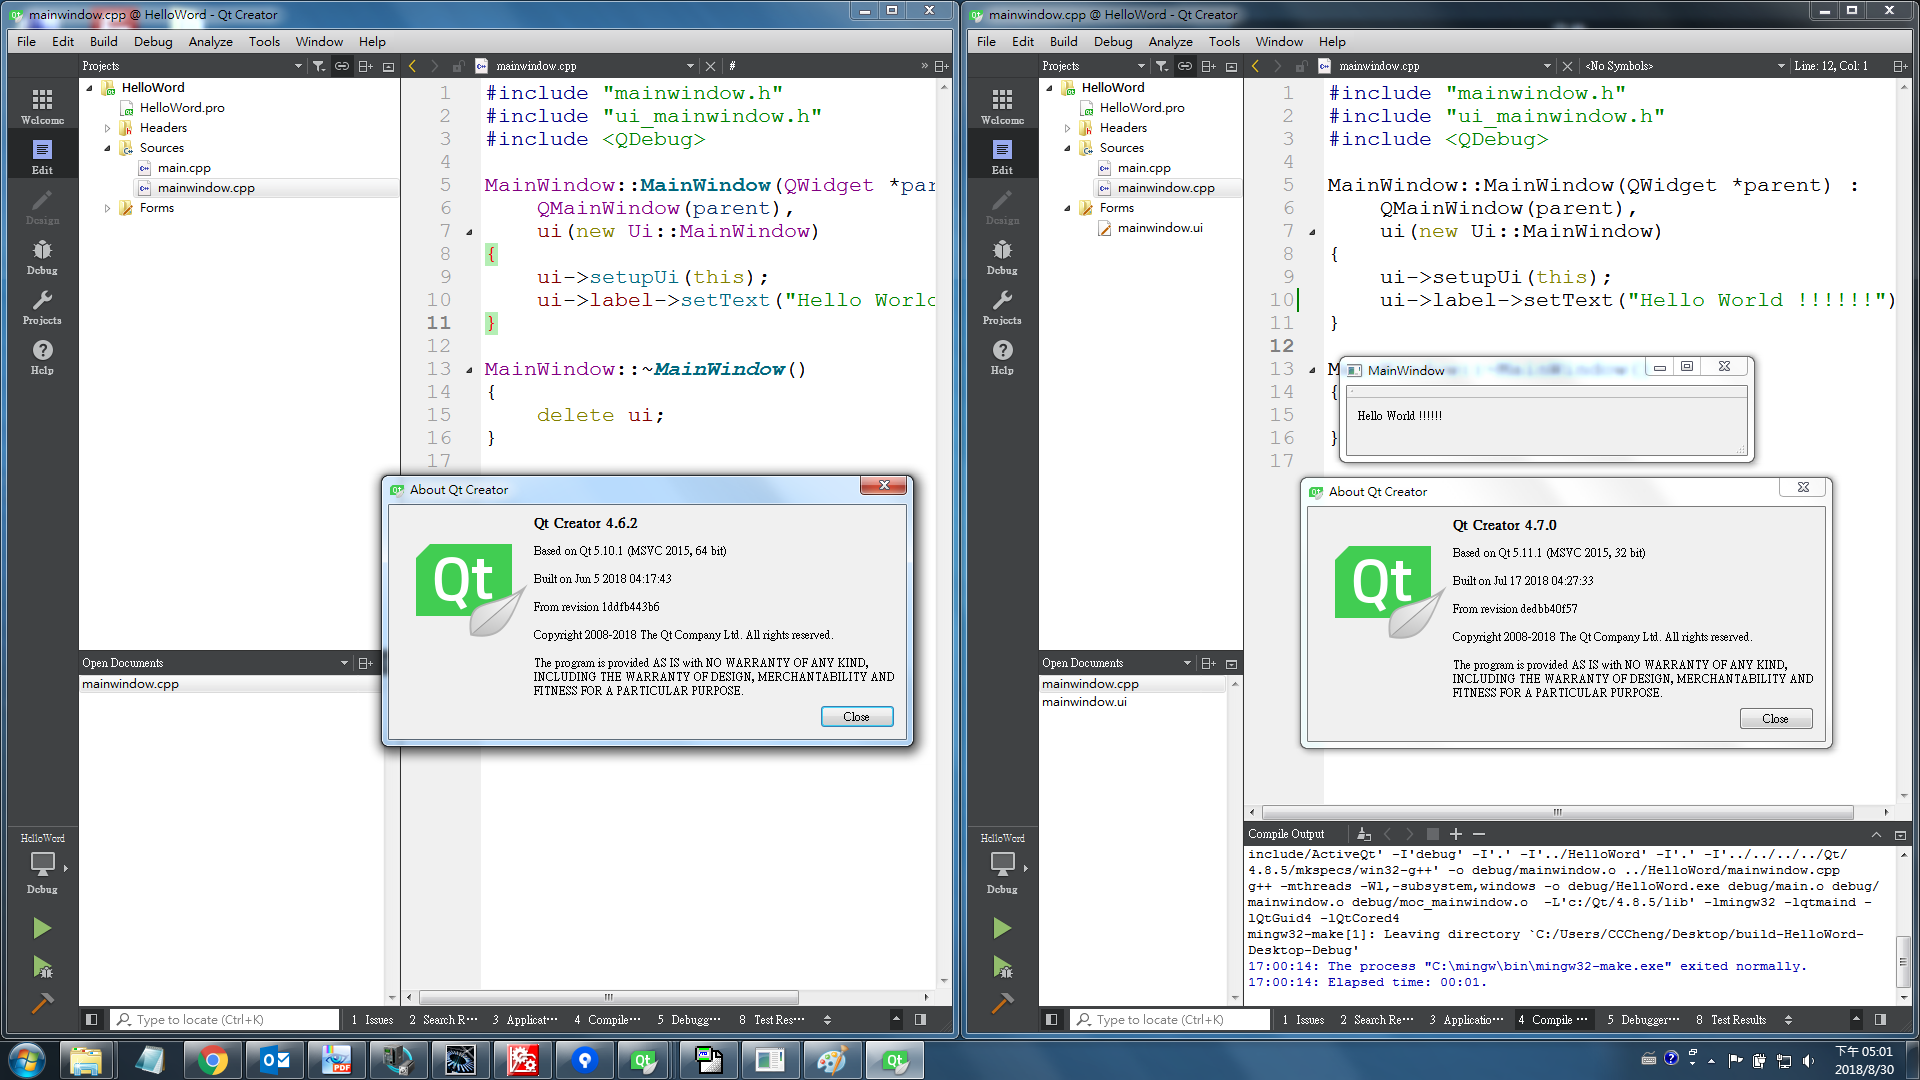
Task: Start debugging with right window's debug-run icon
Action: 1002,966
